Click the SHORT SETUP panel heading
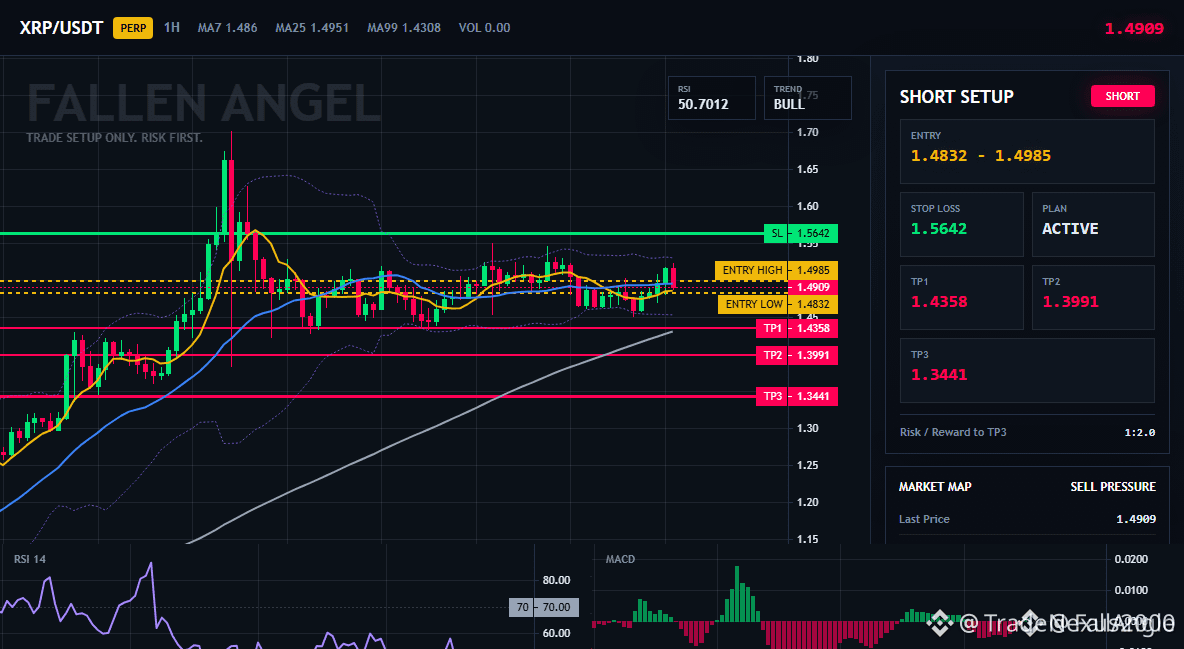The image size is (1184, 649). click(x=956, y=97)
